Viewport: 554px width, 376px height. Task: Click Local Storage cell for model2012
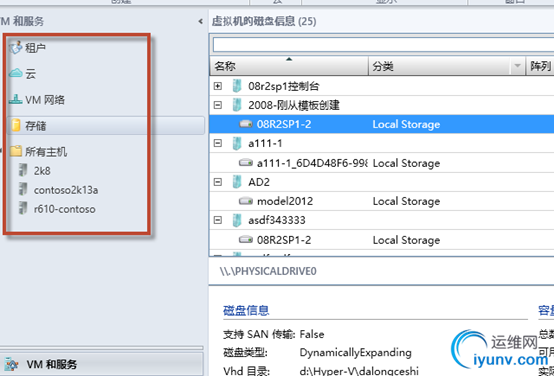point(406,201)
